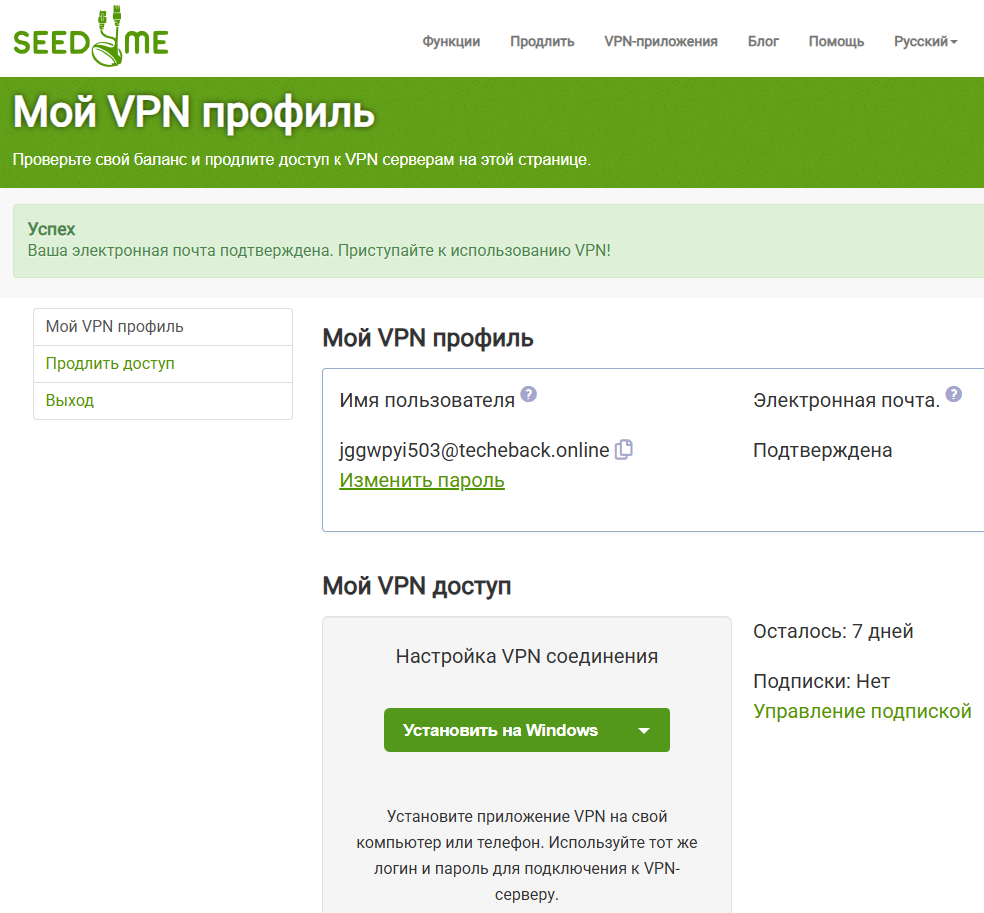Open Продлить доступ in the sidebar

[x=163, y=364]
